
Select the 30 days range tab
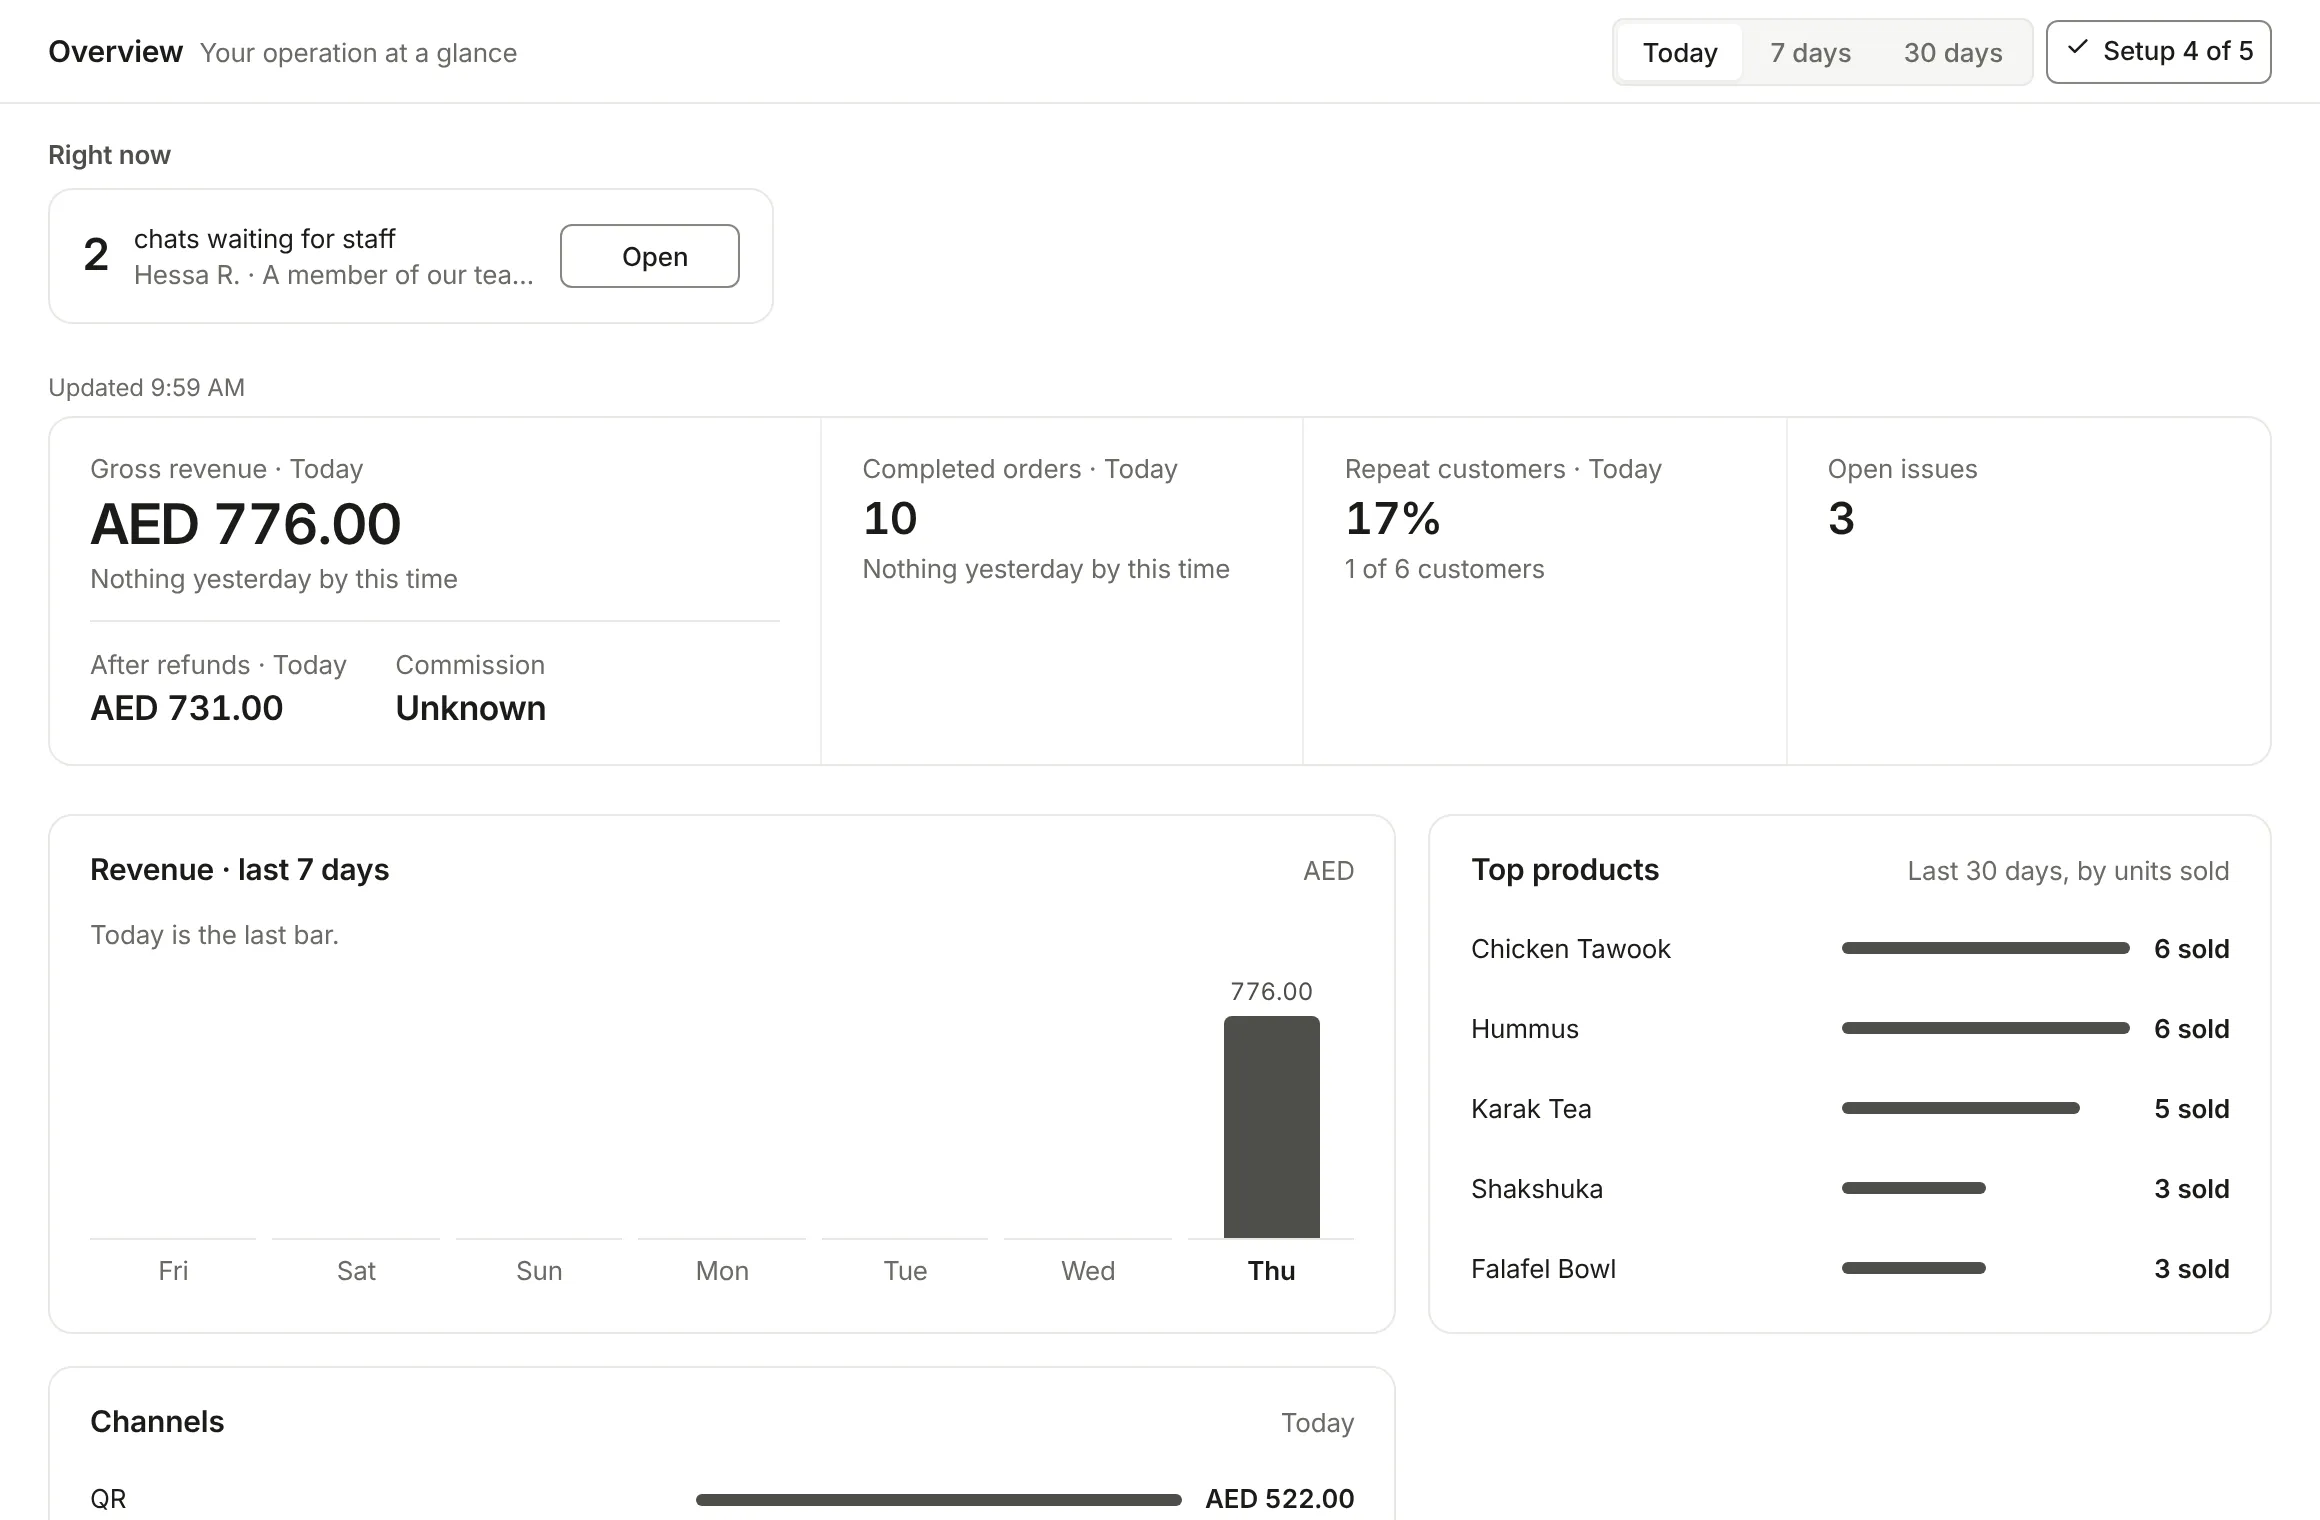click(1953, 52)
